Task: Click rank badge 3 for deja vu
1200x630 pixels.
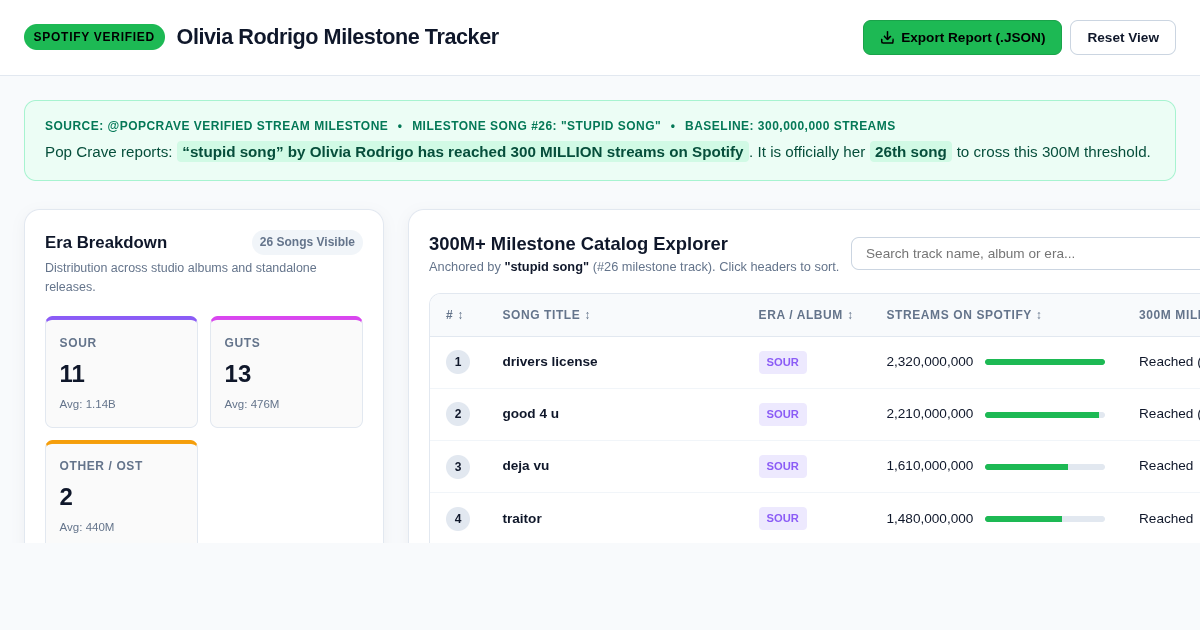Action: [458, 466]
